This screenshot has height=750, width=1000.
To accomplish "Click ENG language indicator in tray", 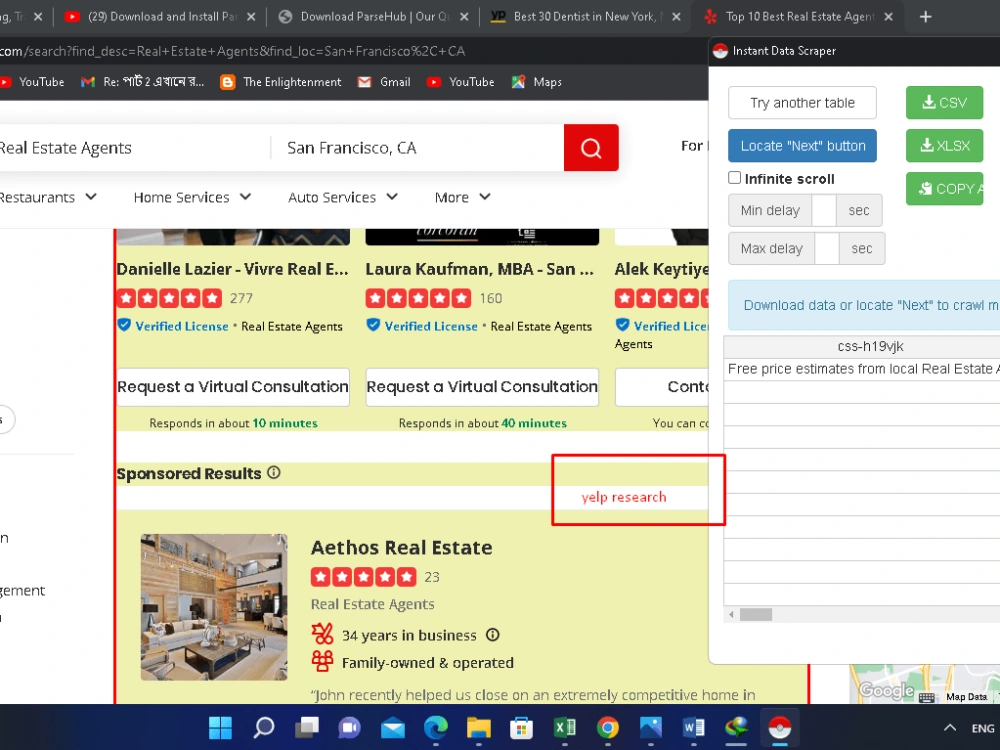I will [x=982, y=728].
